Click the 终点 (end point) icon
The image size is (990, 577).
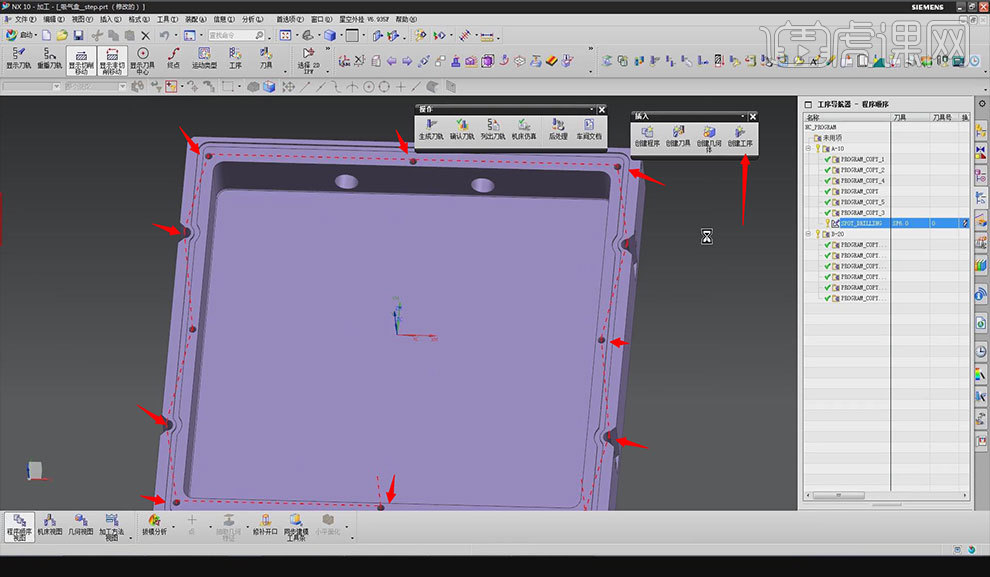(x=174, y=58)
